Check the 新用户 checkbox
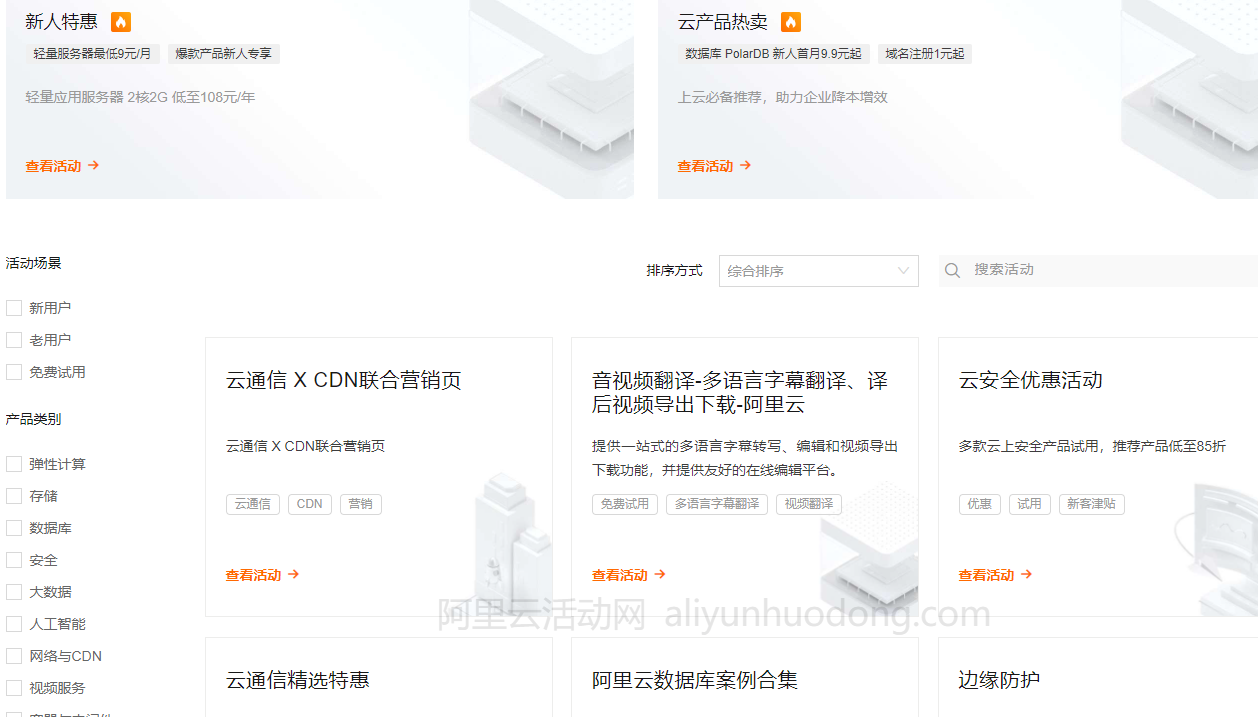 pos(14,308)
